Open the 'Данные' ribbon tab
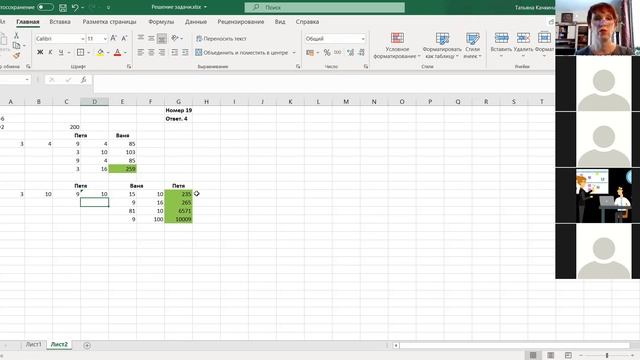640x360 pixels. (x=196, y=22)
